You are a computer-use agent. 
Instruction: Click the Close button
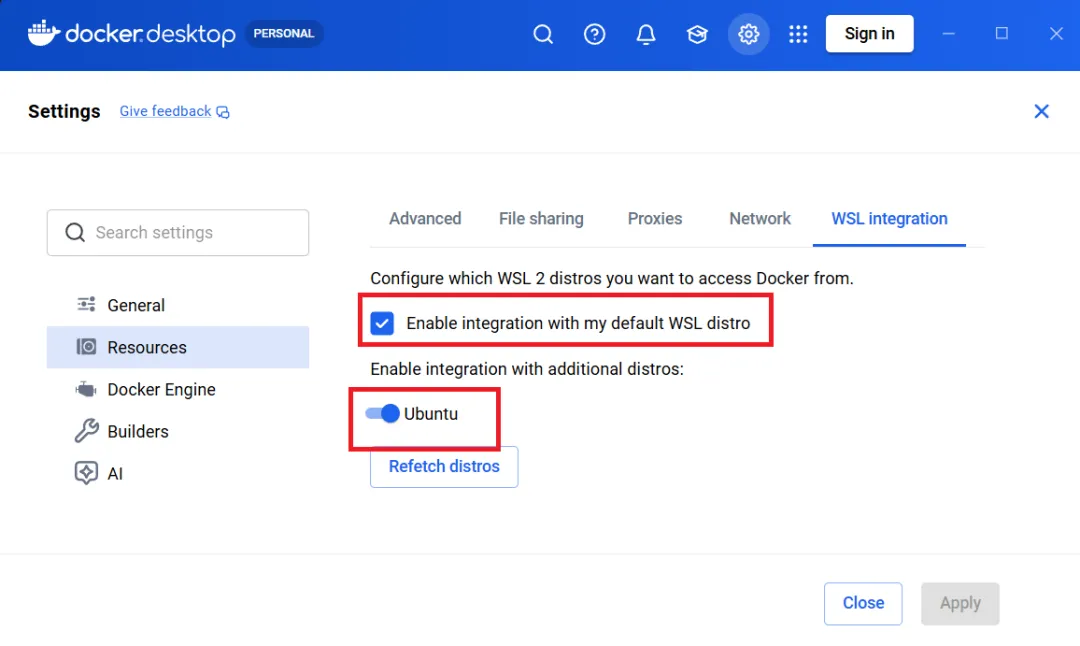click(863, 603)
